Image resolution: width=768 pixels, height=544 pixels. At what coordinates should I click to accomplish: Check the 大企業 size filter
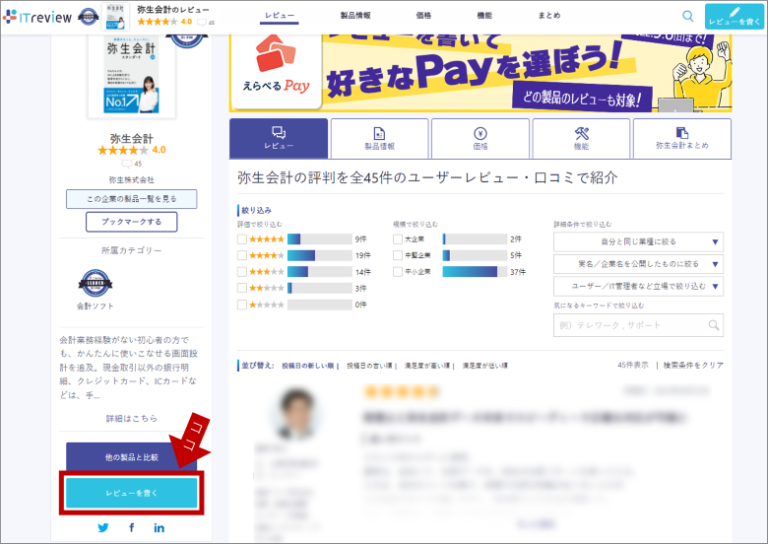(x=398, y=239)
